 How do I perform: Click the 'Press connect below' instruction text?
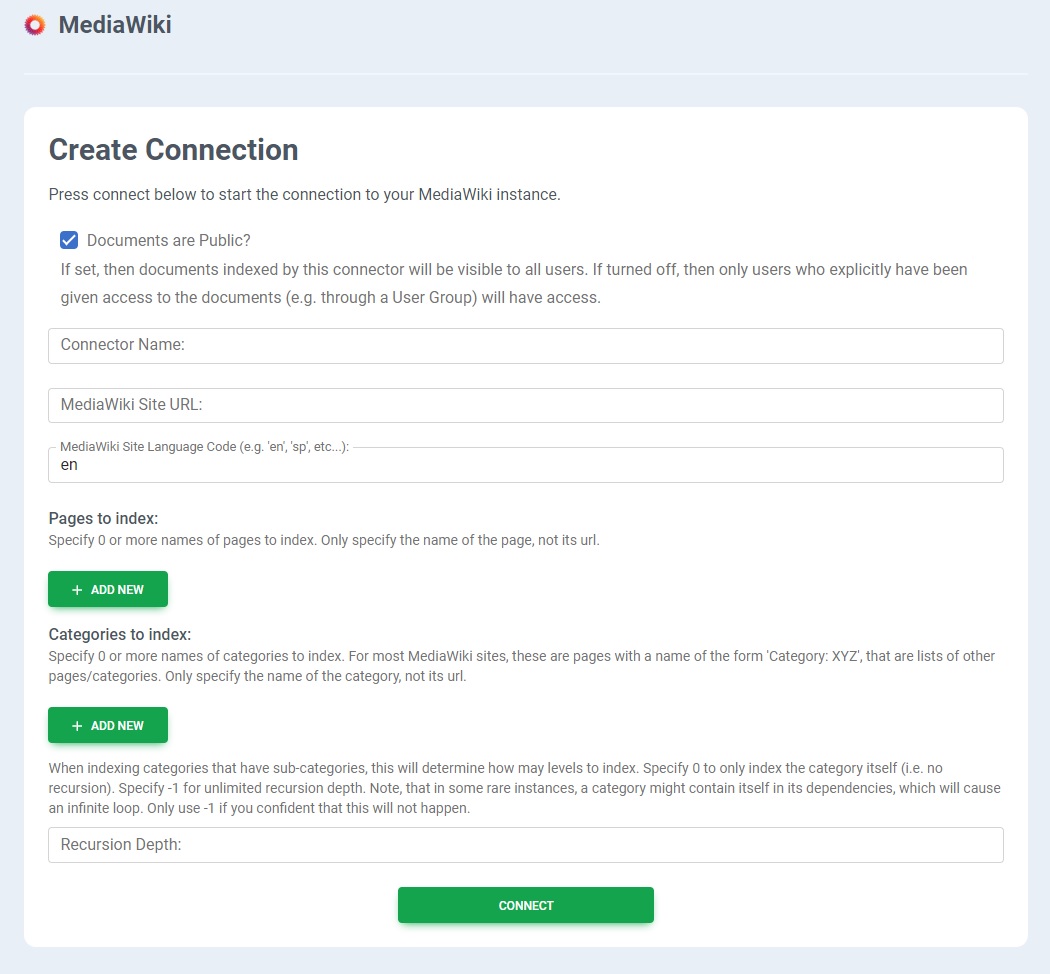click(304, 194)
